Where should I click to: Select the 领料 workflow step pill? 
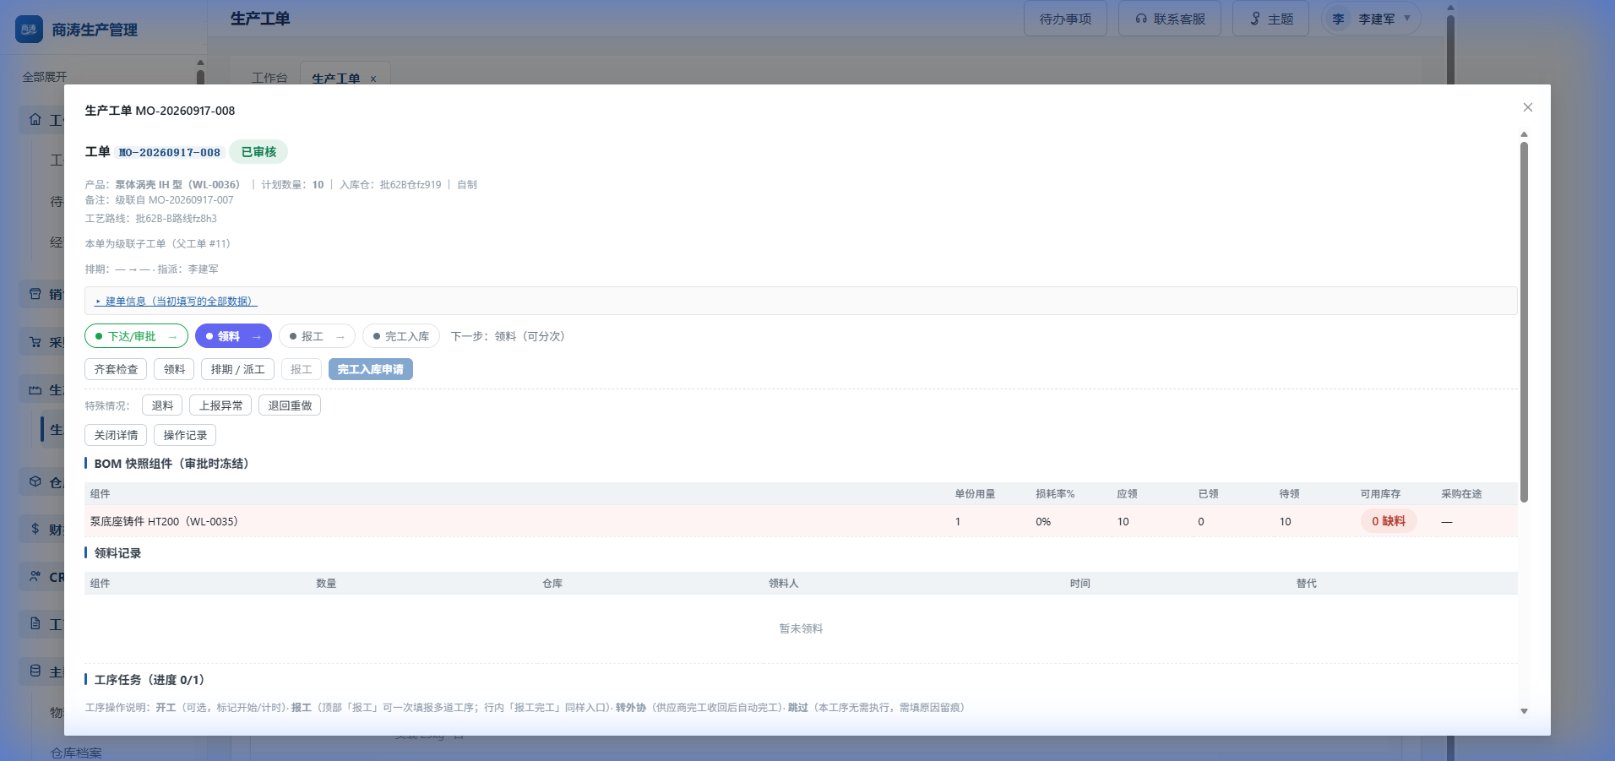(x=233, y=336)
